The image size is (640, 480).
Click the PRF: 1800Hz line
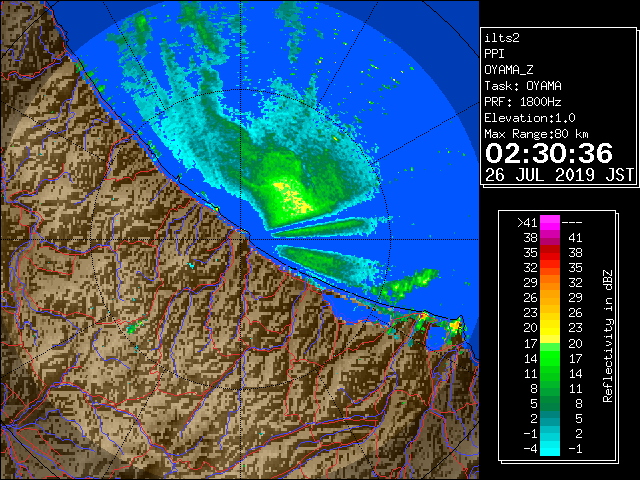523,102
